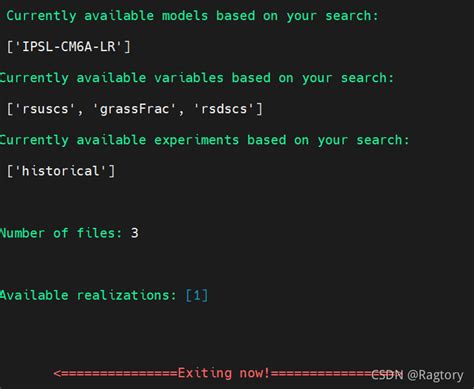Click the closing bracket after 'historical'
Image resolution: width=474 pixels, height=389 pixels.
tap(112, 171)
